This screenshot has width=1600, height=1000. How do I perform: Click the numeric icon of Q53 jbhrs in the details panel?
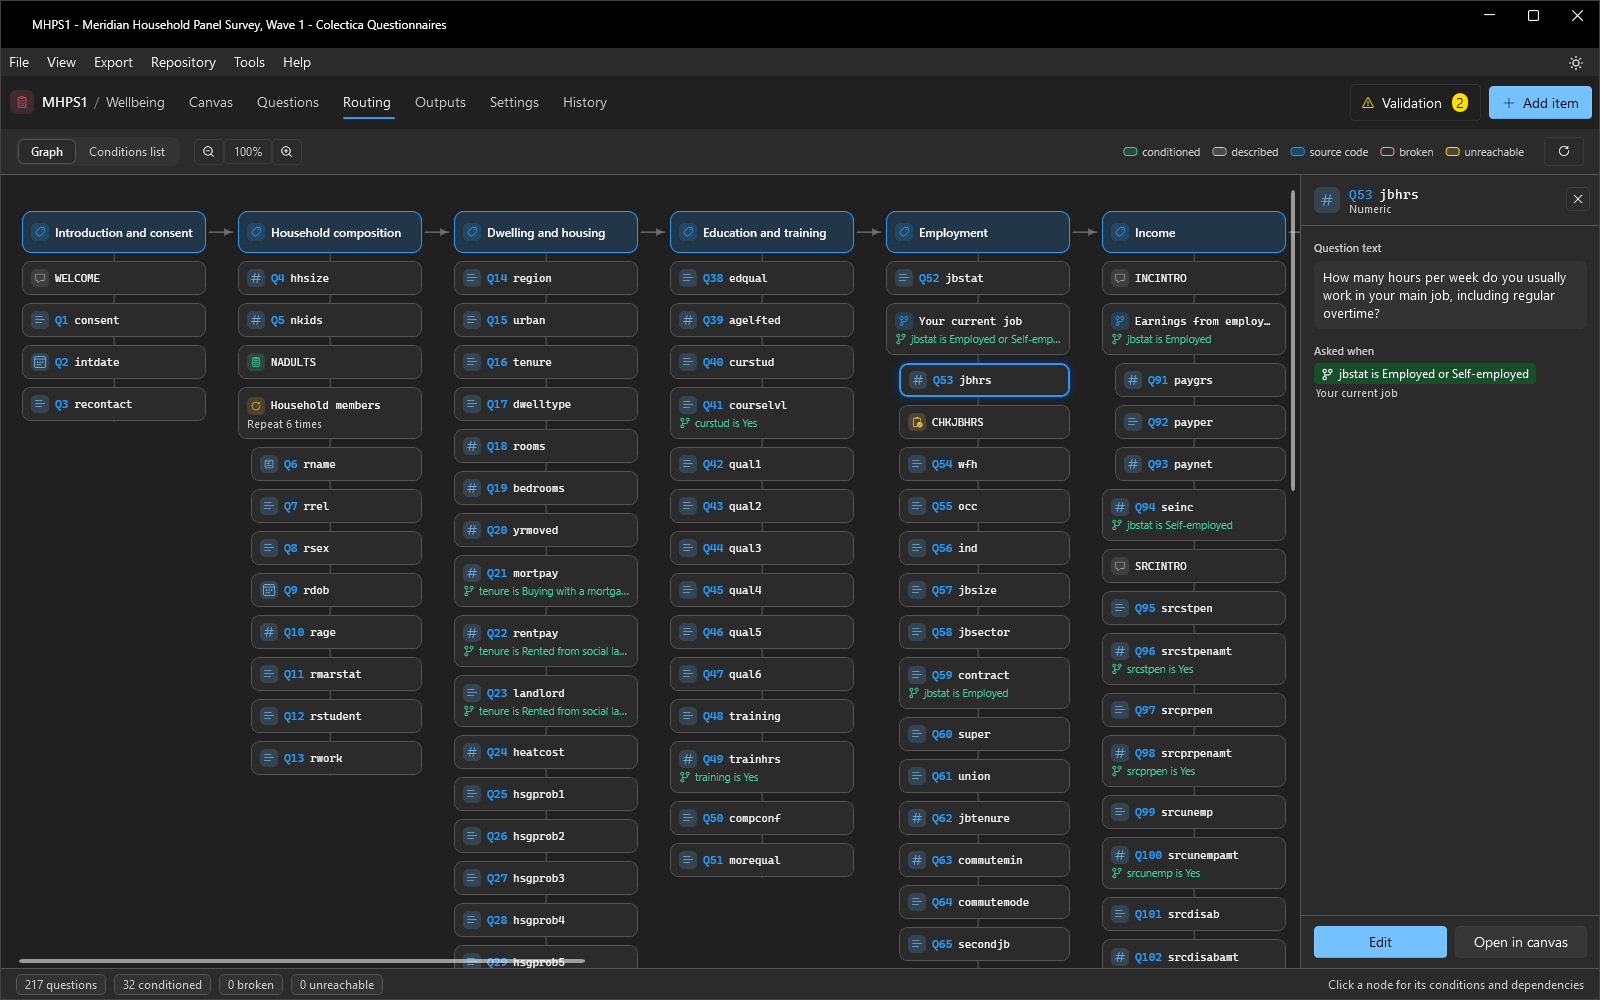(1327, 200)
